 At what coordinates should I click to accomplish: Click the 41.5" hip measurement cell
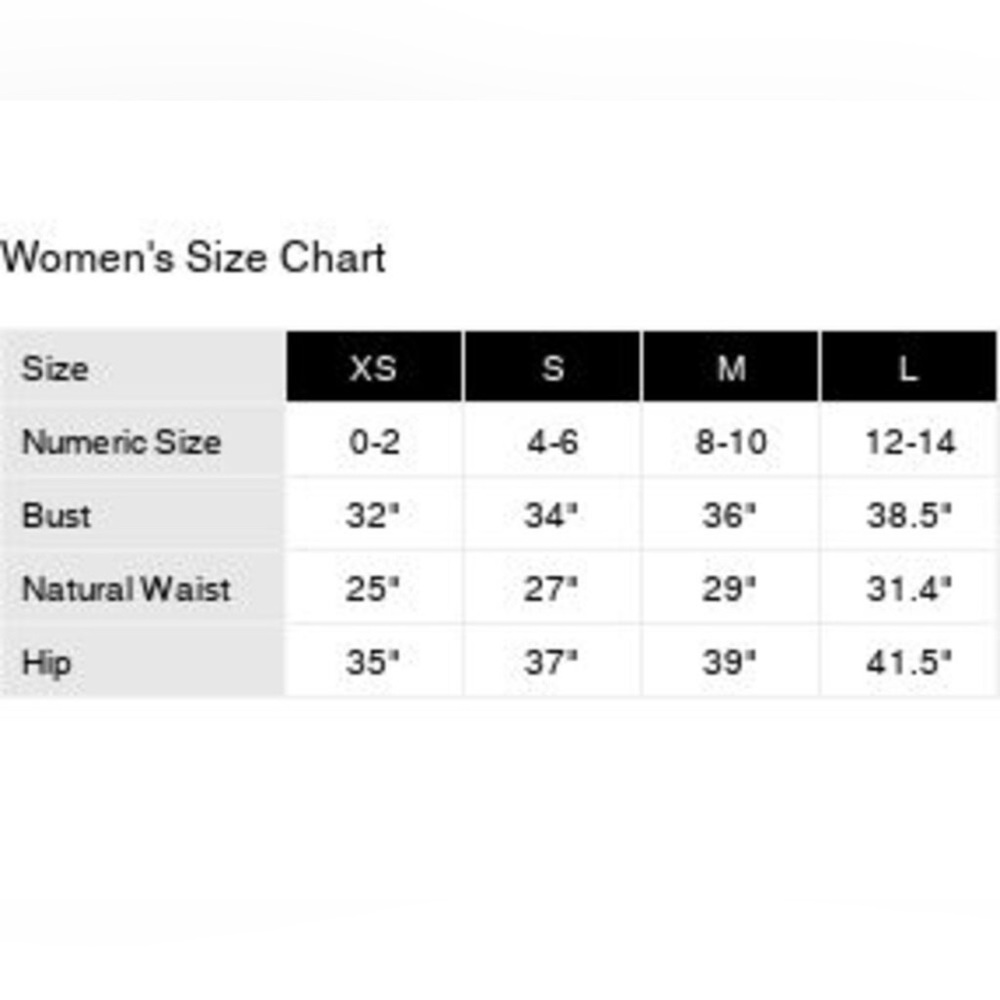[909, 662]
